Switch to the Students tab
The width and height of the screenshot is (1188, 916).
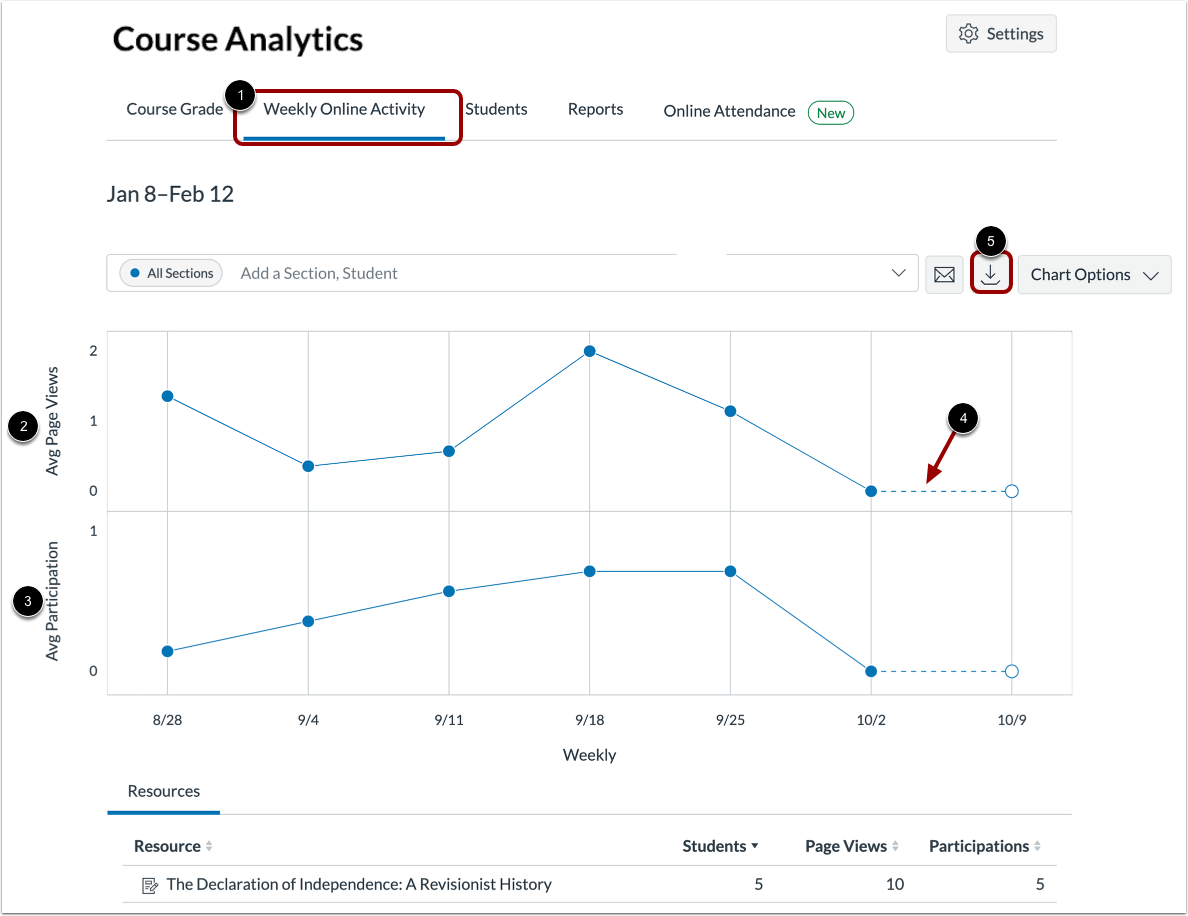(496, 109)
